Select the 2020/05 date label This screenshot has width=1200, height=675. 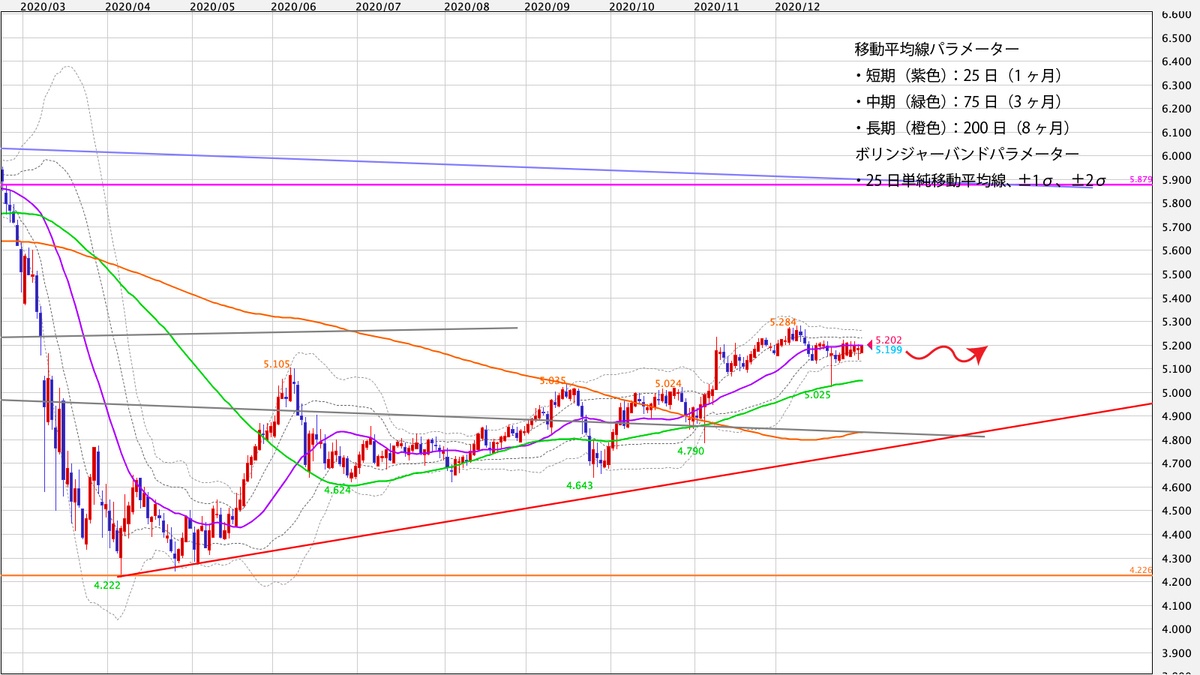click(211, 6)
